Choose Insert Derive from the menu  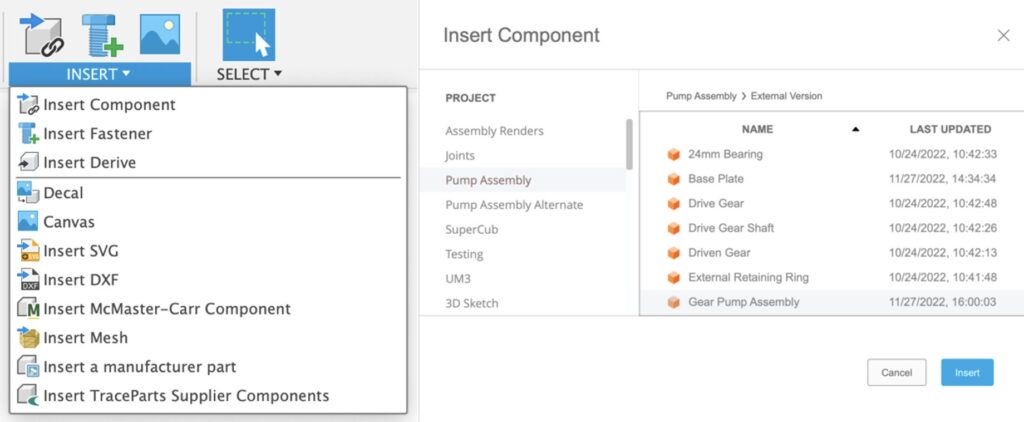pyautogui.click(x=89, y=163)
